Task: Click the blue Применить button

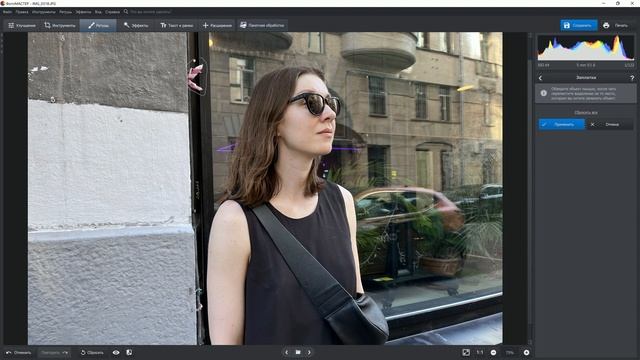Action: (x=561, y=124)
